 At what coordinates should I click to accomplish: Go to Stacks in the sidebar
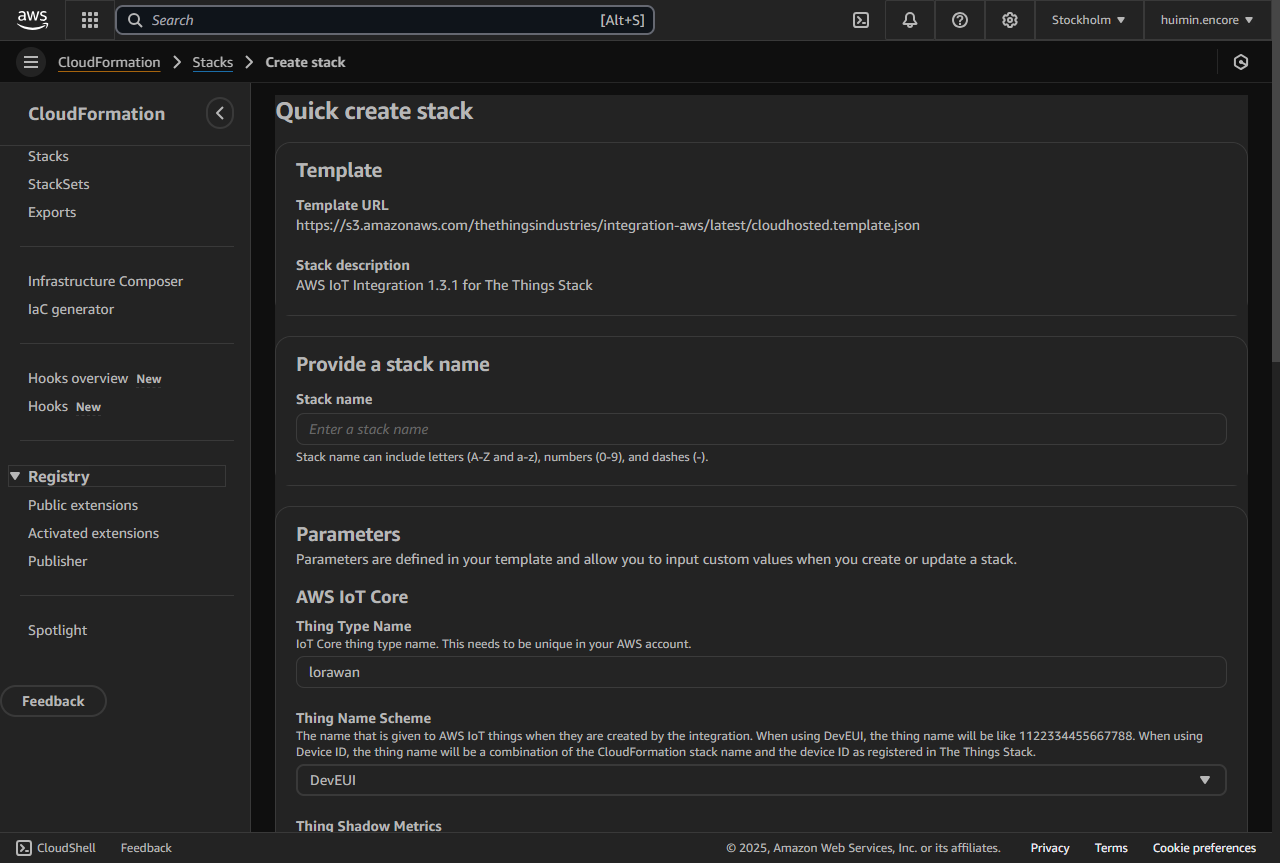(x=48, y=156)
